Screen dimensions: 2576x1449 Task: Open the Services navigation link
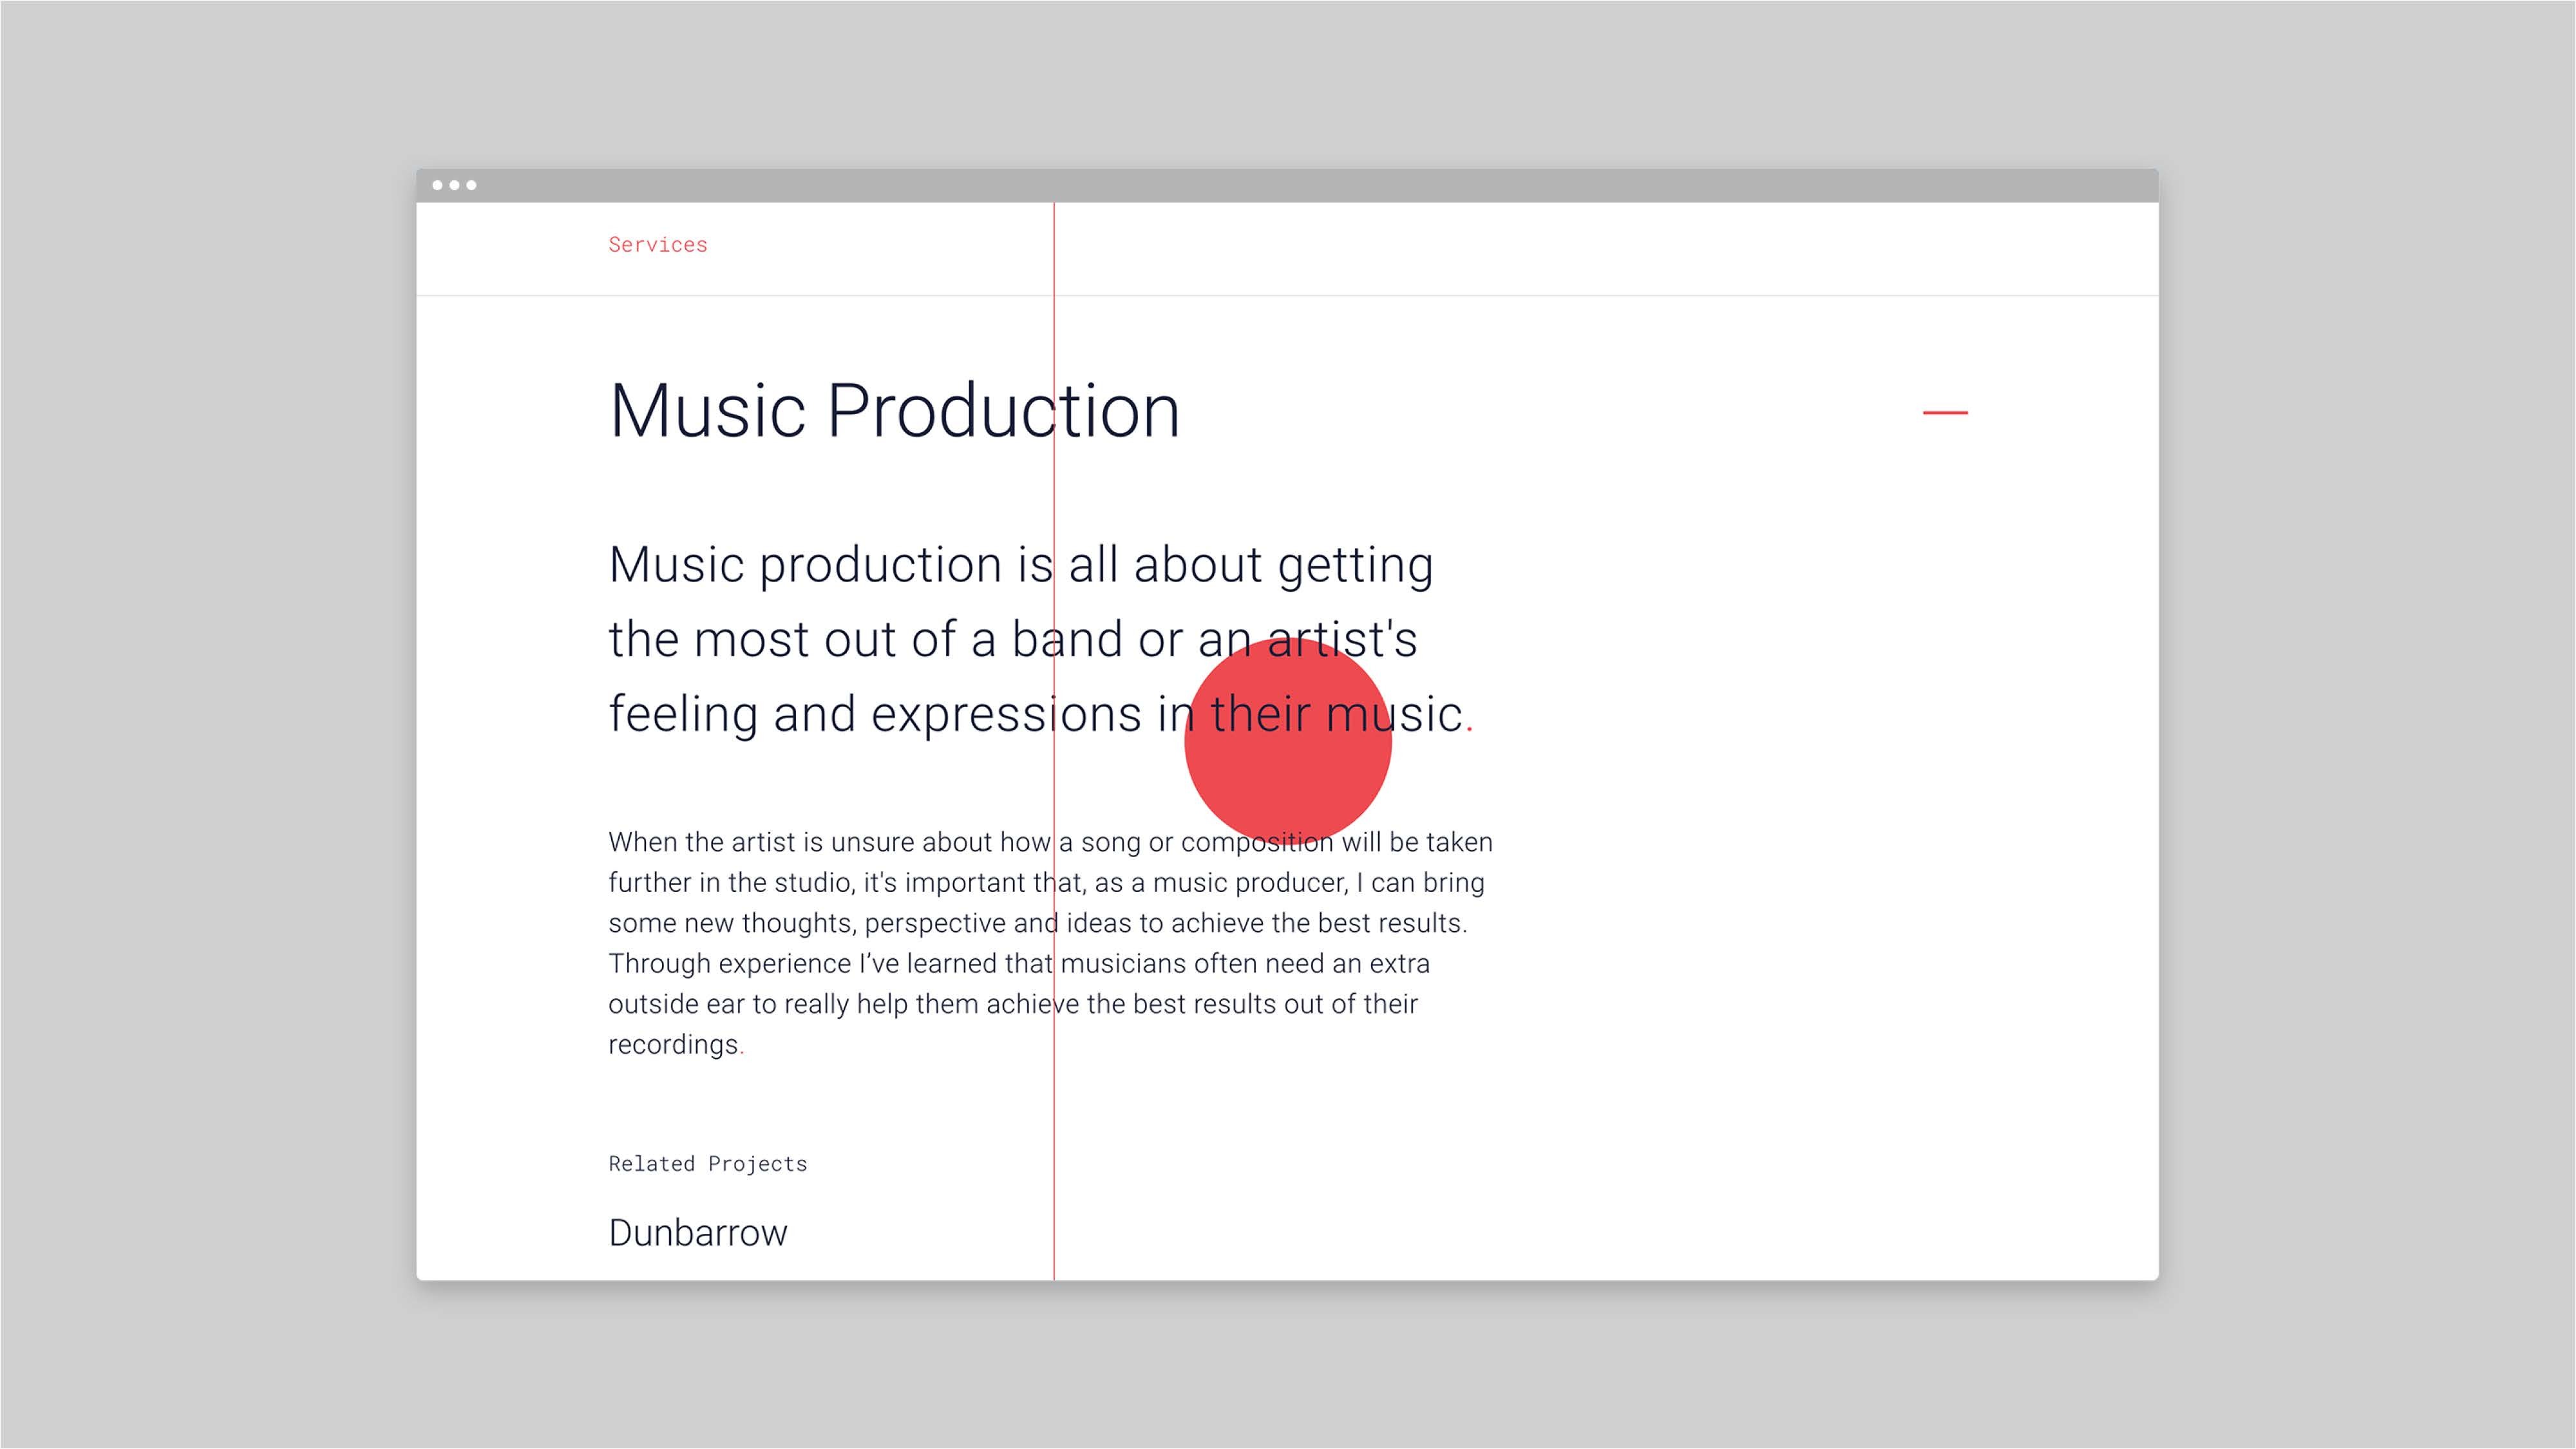point(657,245)
